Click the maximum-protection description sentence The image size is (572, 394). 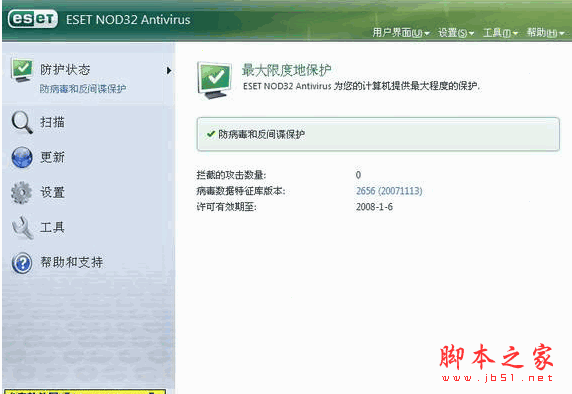[361, 86]
